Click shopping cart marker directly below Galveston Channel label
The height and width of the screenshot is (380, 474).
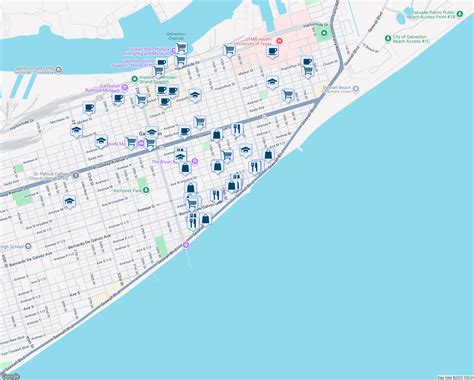click(x=181, y=48)
